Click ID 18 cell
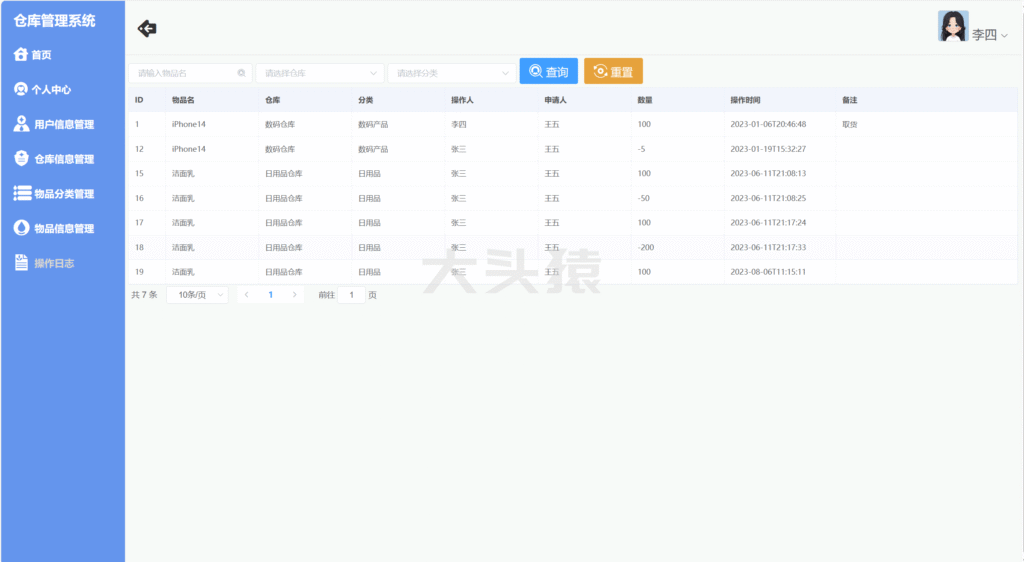The image size is (1024, 562). click(139, 247)
